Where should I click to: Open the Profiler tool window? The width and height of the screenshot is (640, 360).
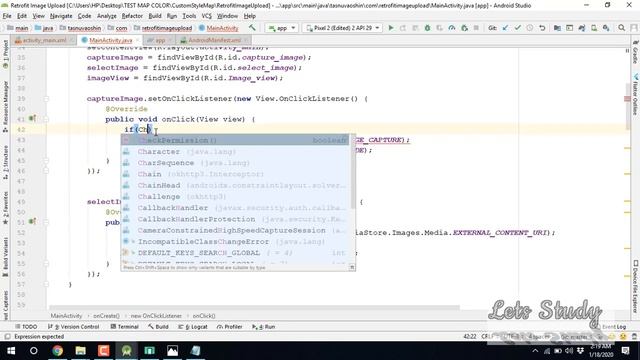point(229,327)
